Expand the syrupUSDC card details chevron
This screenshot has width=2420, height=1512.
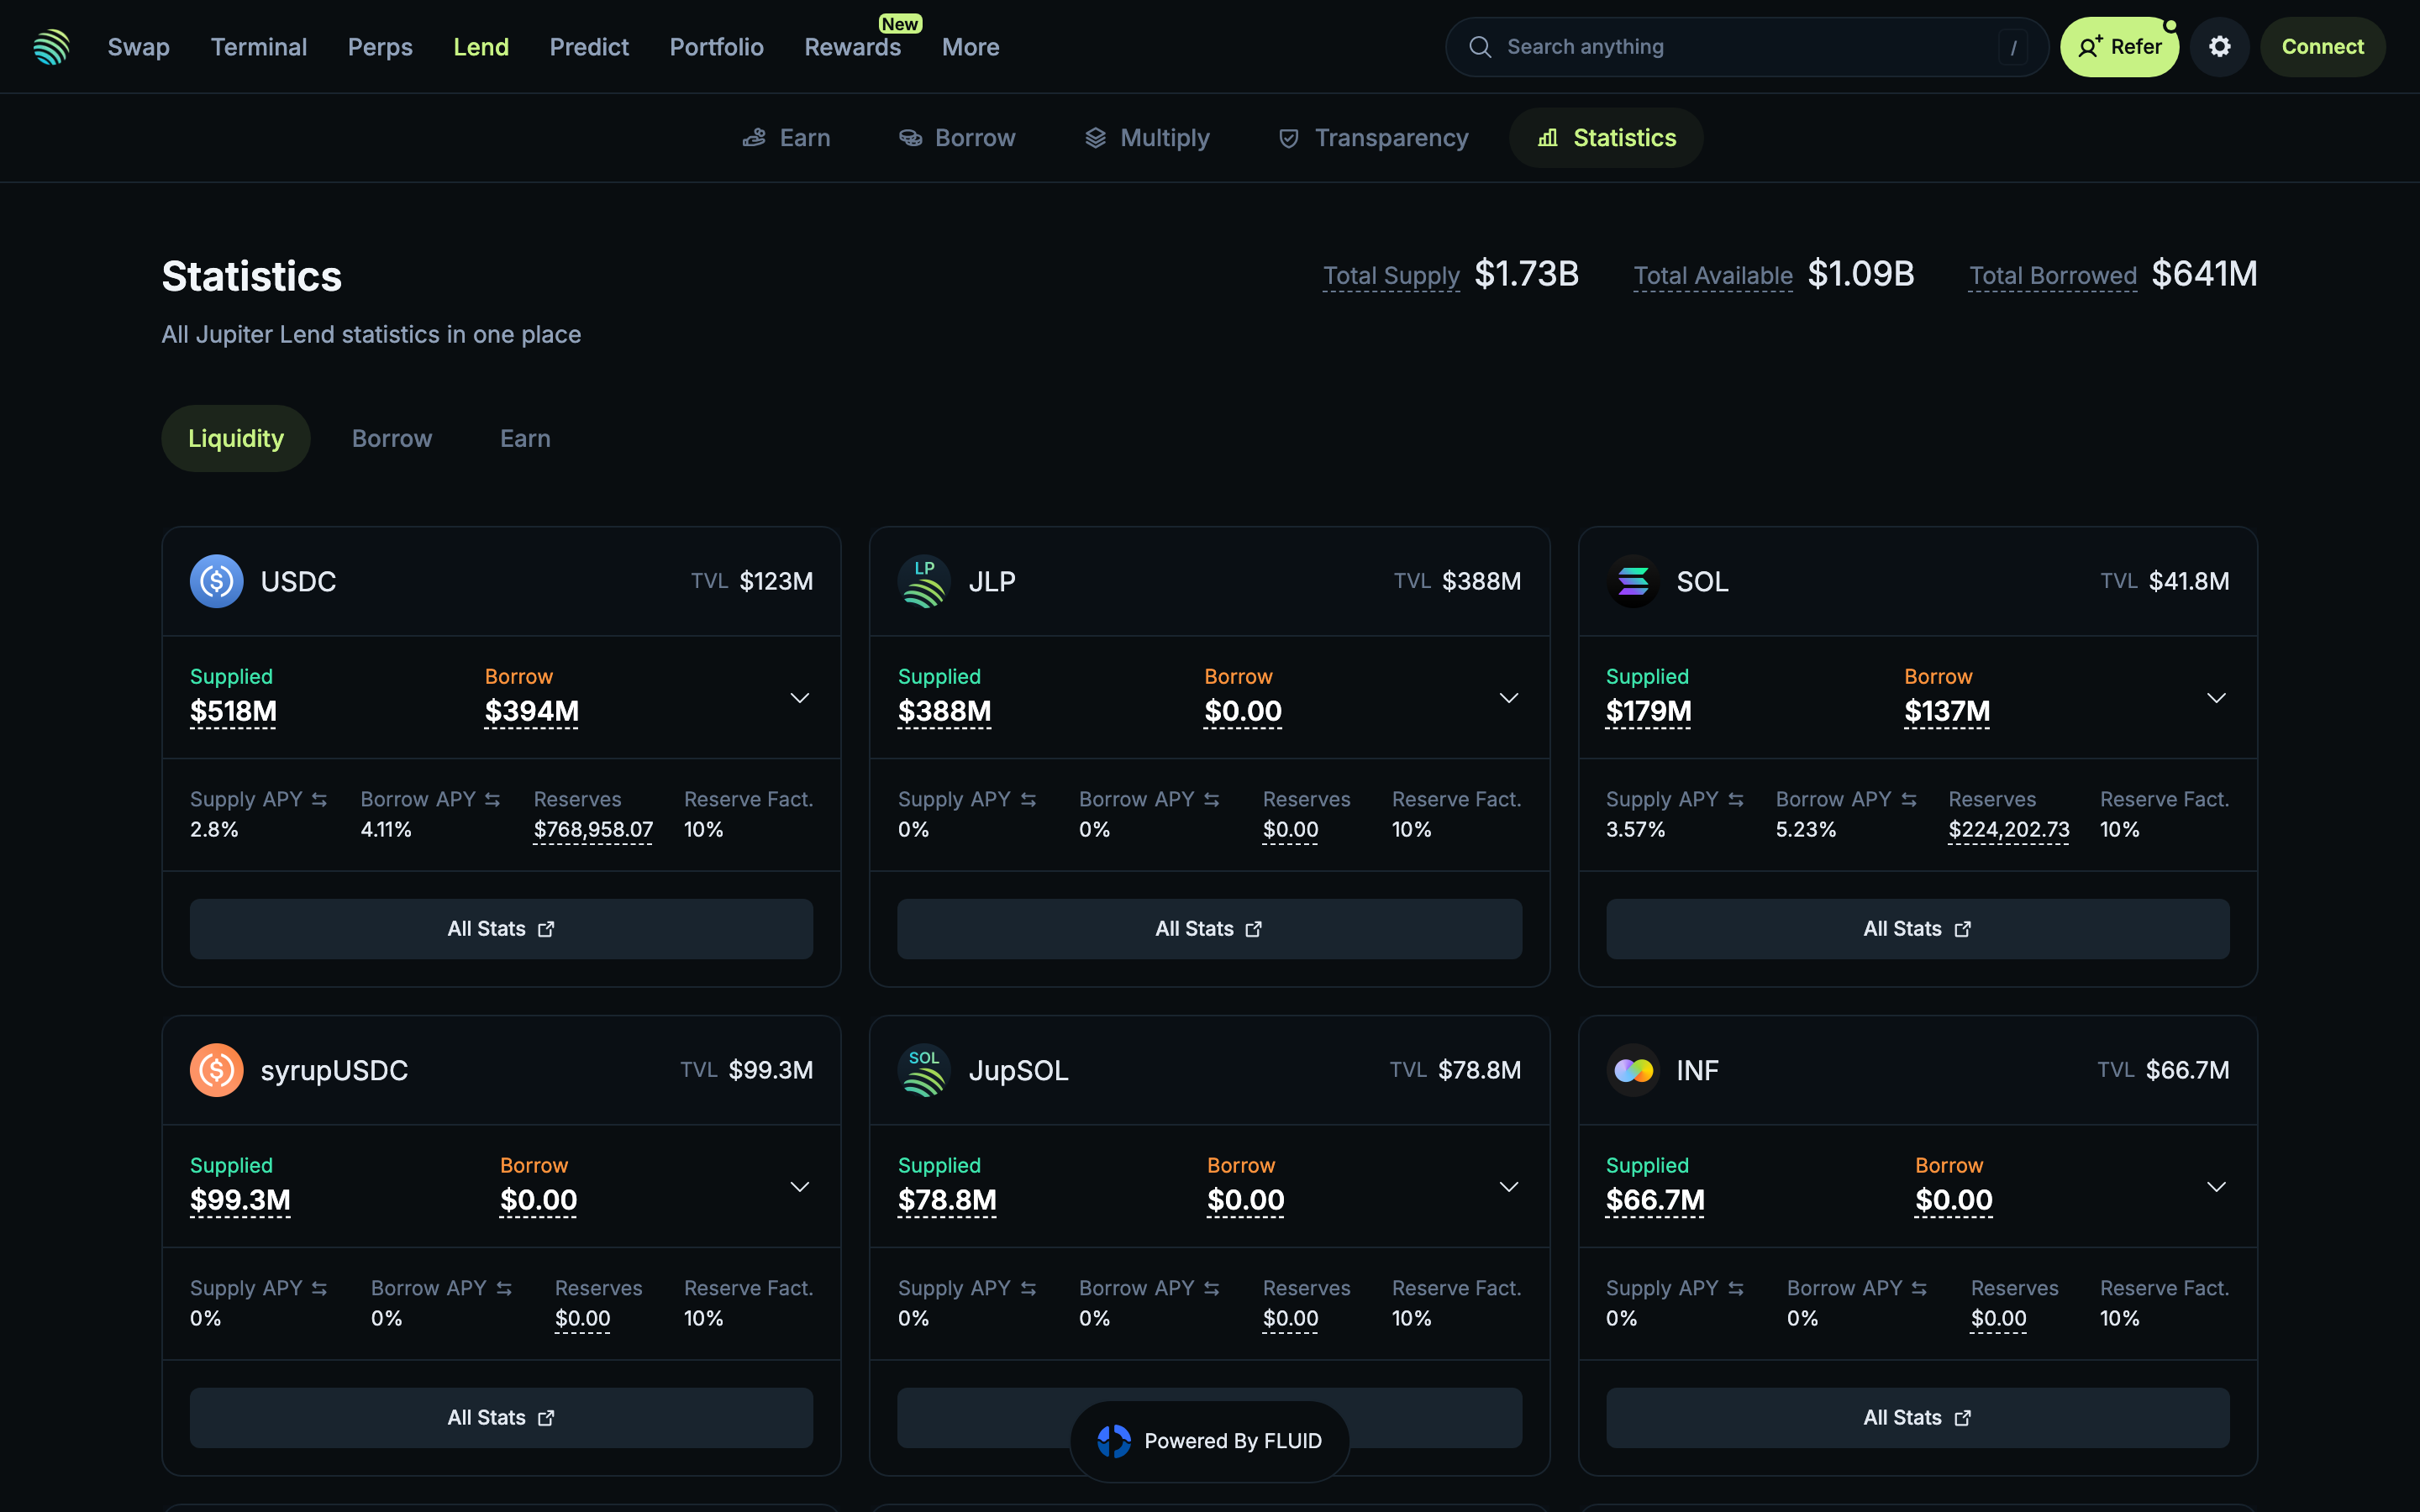click(x=801, y=1186)
